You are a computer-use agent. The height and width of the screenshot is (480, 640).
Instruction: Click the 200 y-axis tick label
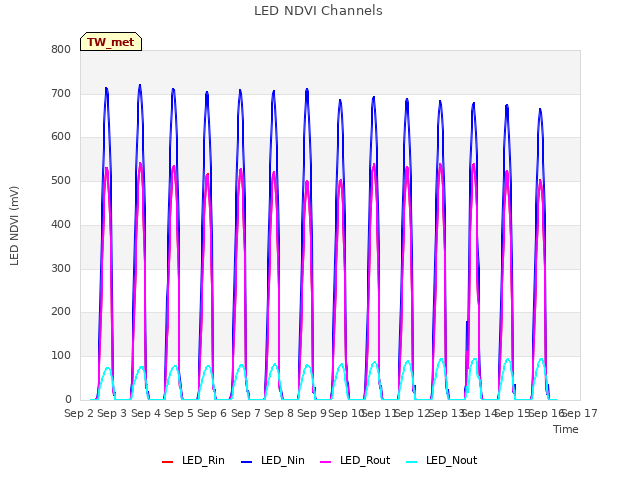61,312
